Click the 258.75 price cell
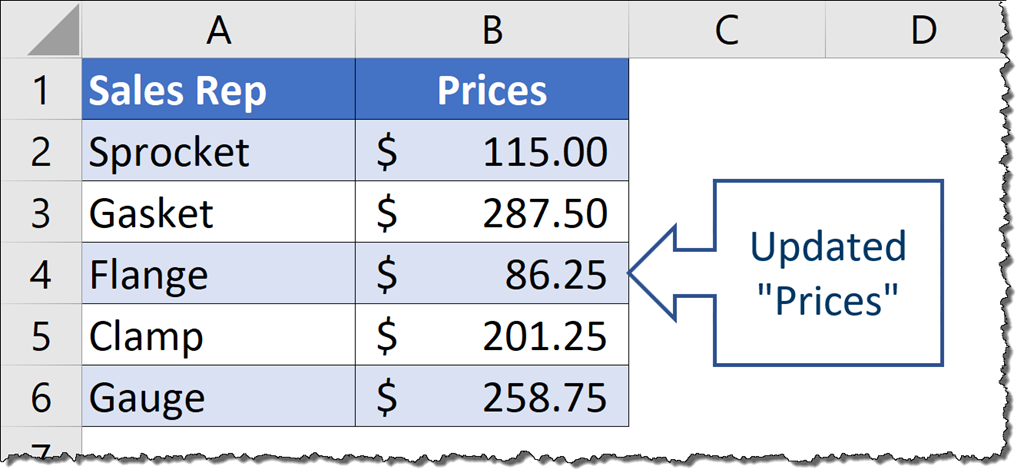Viewport: 1024px width, 476px height. tap(492, 397)
